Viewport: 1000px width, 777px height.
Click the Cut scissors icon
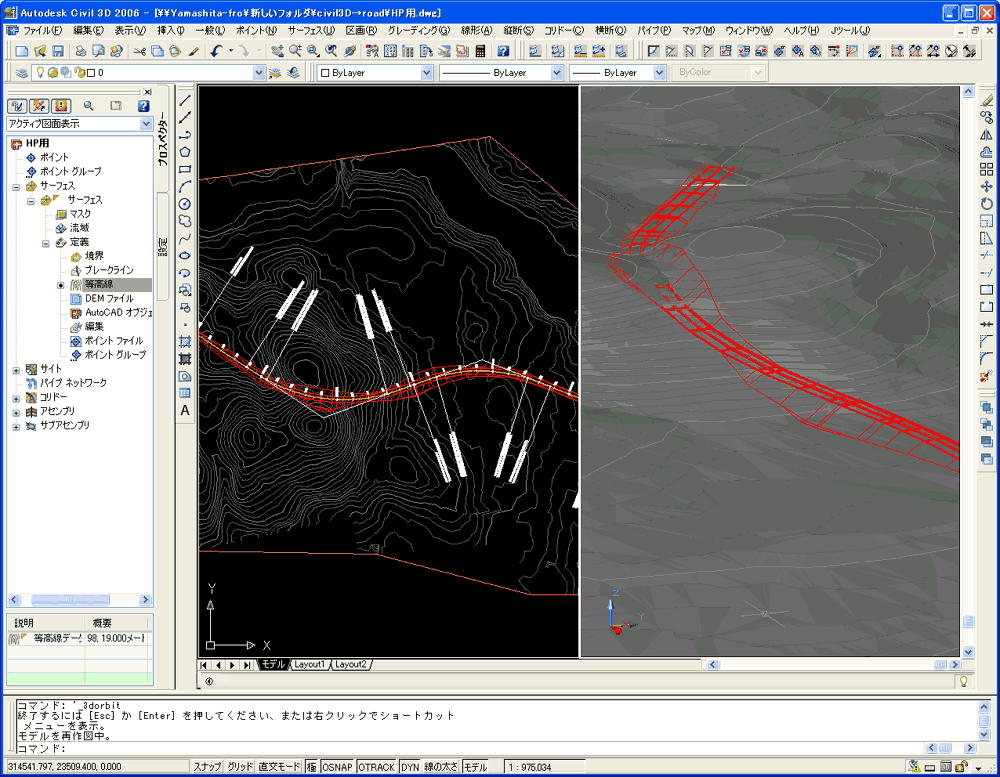(139, 51)
